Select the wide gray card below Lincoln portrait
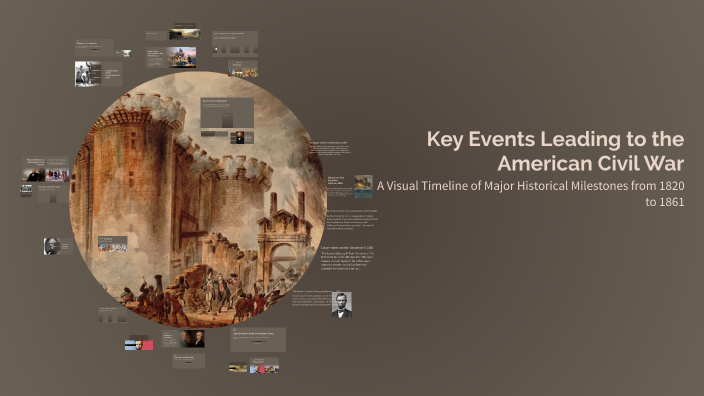This screenshot has height=396, width=704. coord(258,340)
